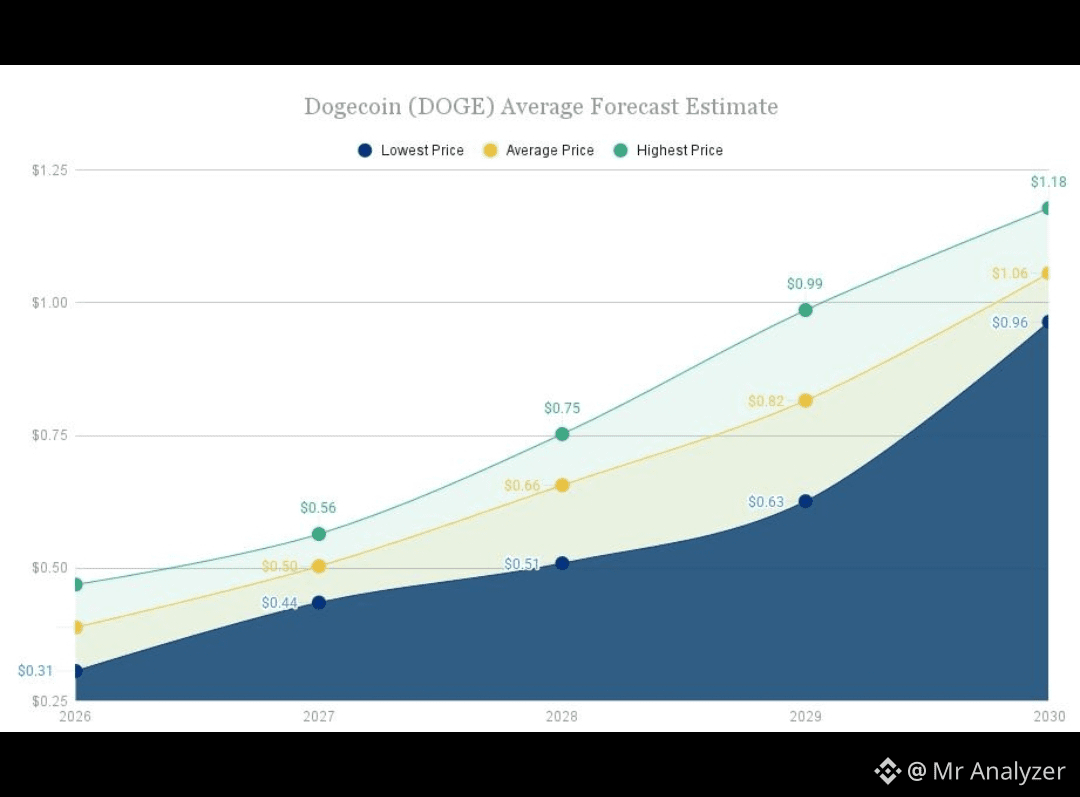
Task: Click the $1.00 y-axis label
Action: [x=50, y=303]
